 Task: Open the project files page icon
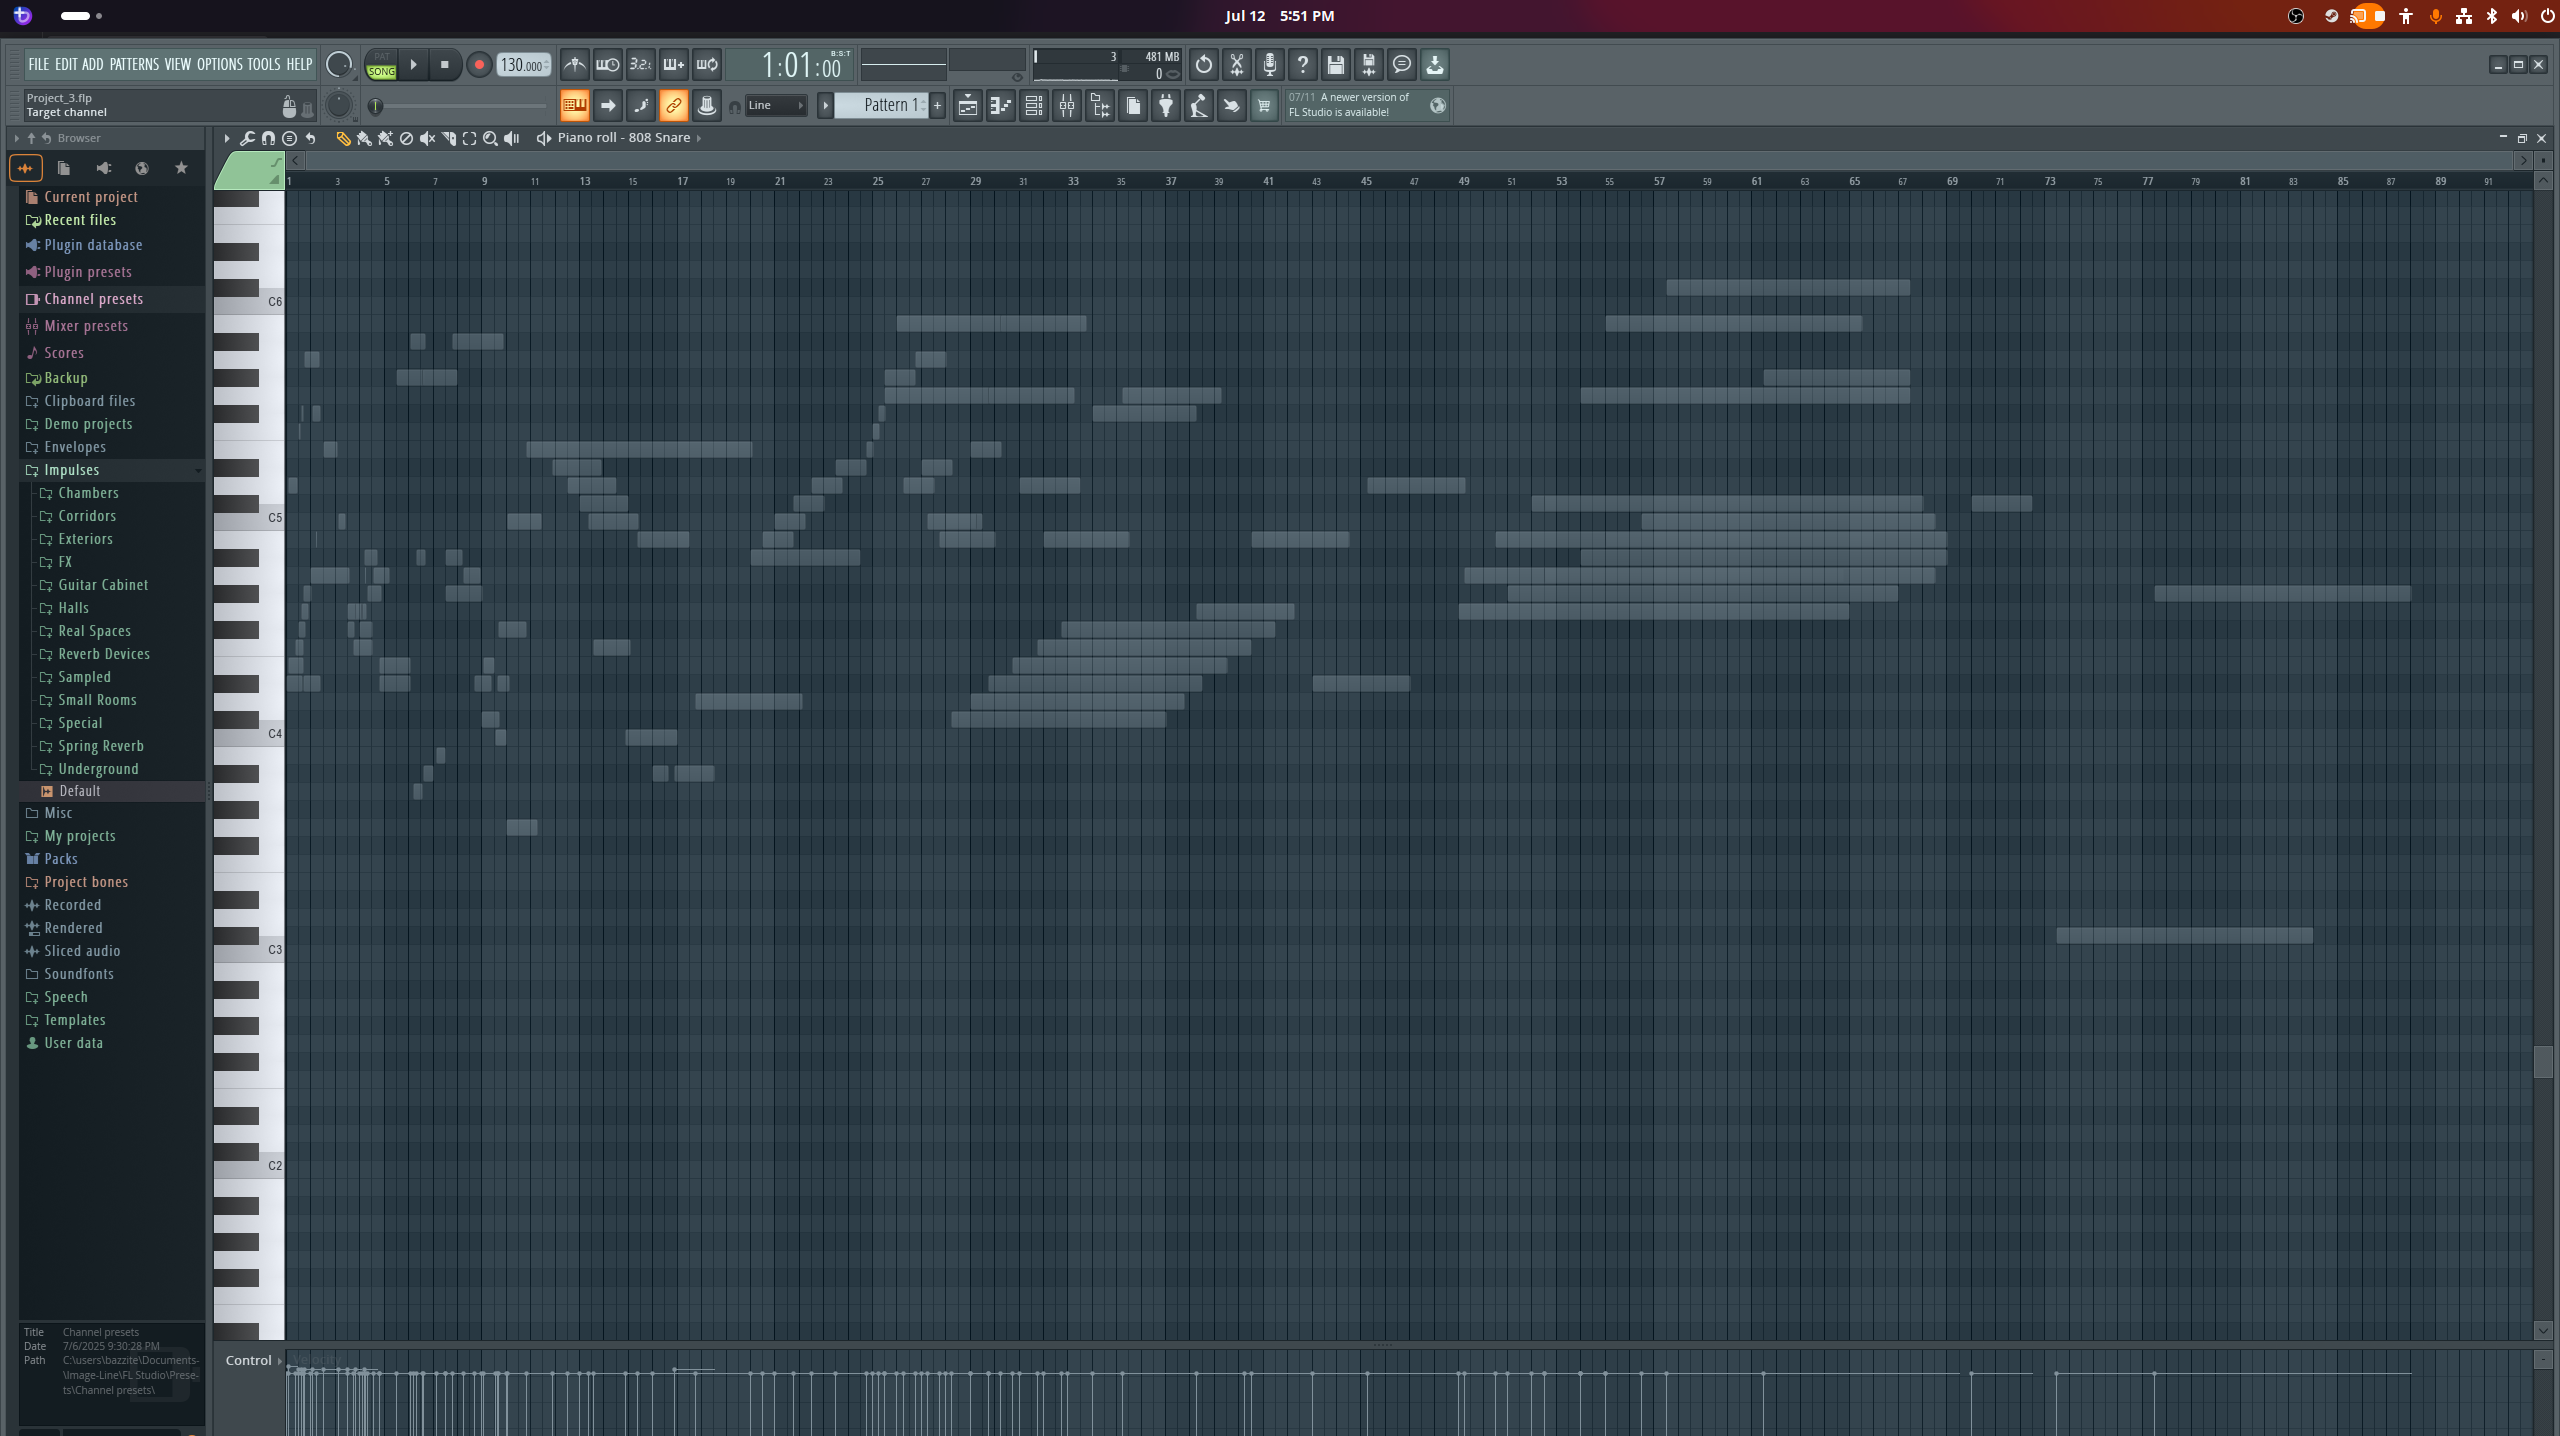[1133, 106]
